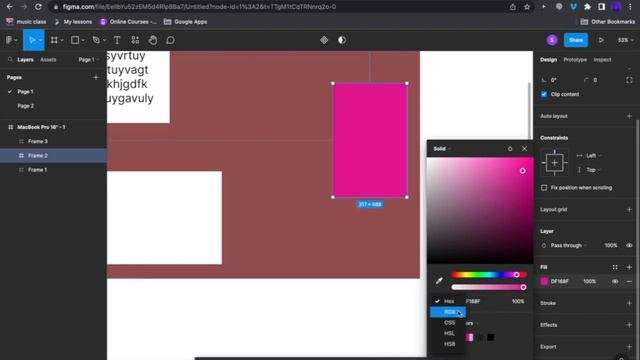Add a layout grid with plus icon
This screenshot has width=640, height=360.
click(x=629, y=209)
